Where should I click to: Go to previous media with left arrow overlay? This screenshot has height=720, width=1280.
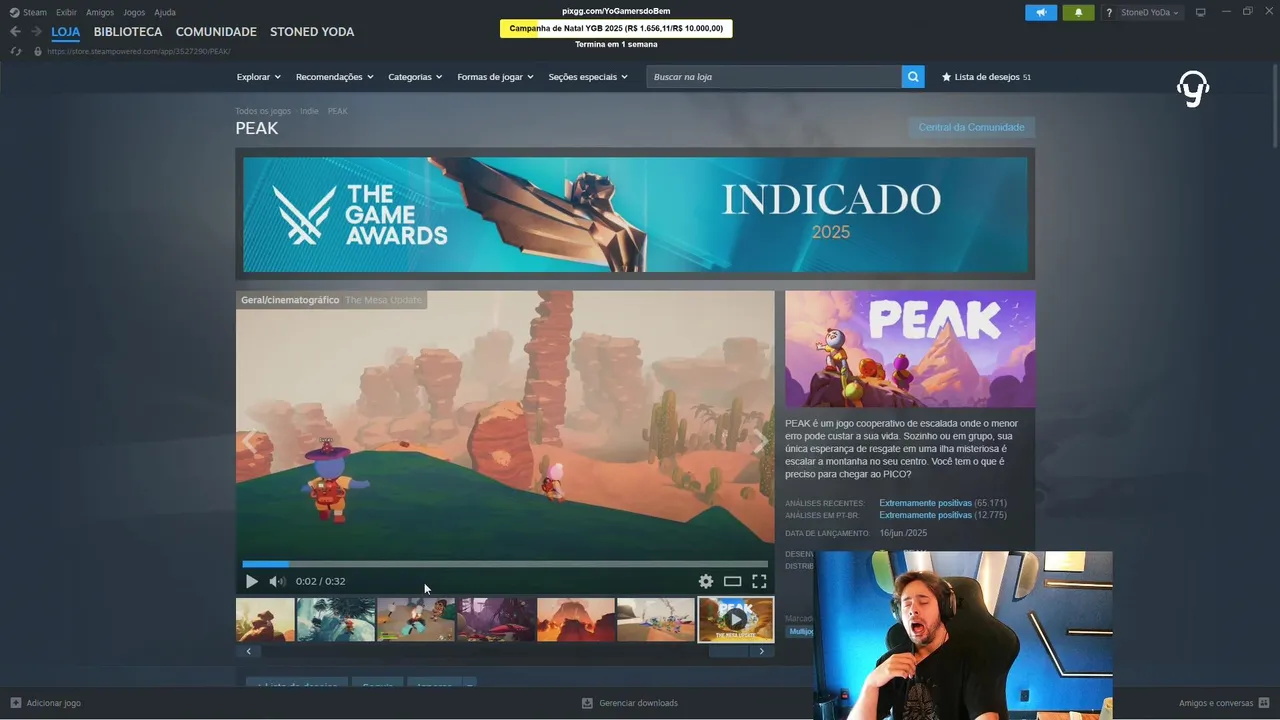point(249,441)
